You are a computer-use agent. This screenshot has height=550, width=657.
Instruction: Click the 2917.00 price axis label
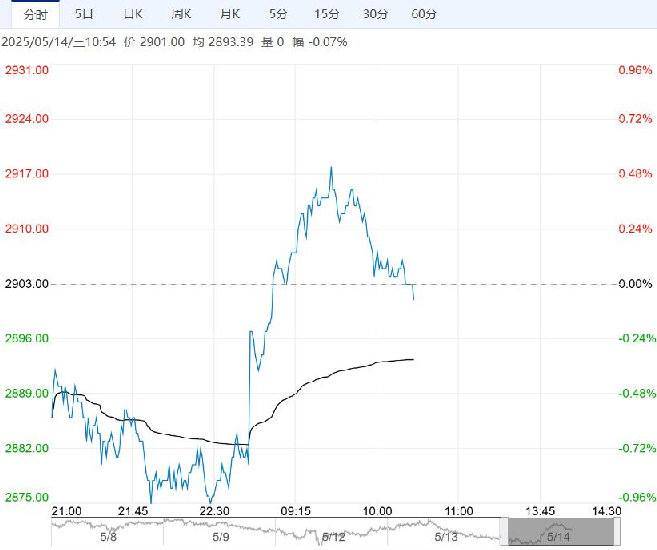point(27,173)
